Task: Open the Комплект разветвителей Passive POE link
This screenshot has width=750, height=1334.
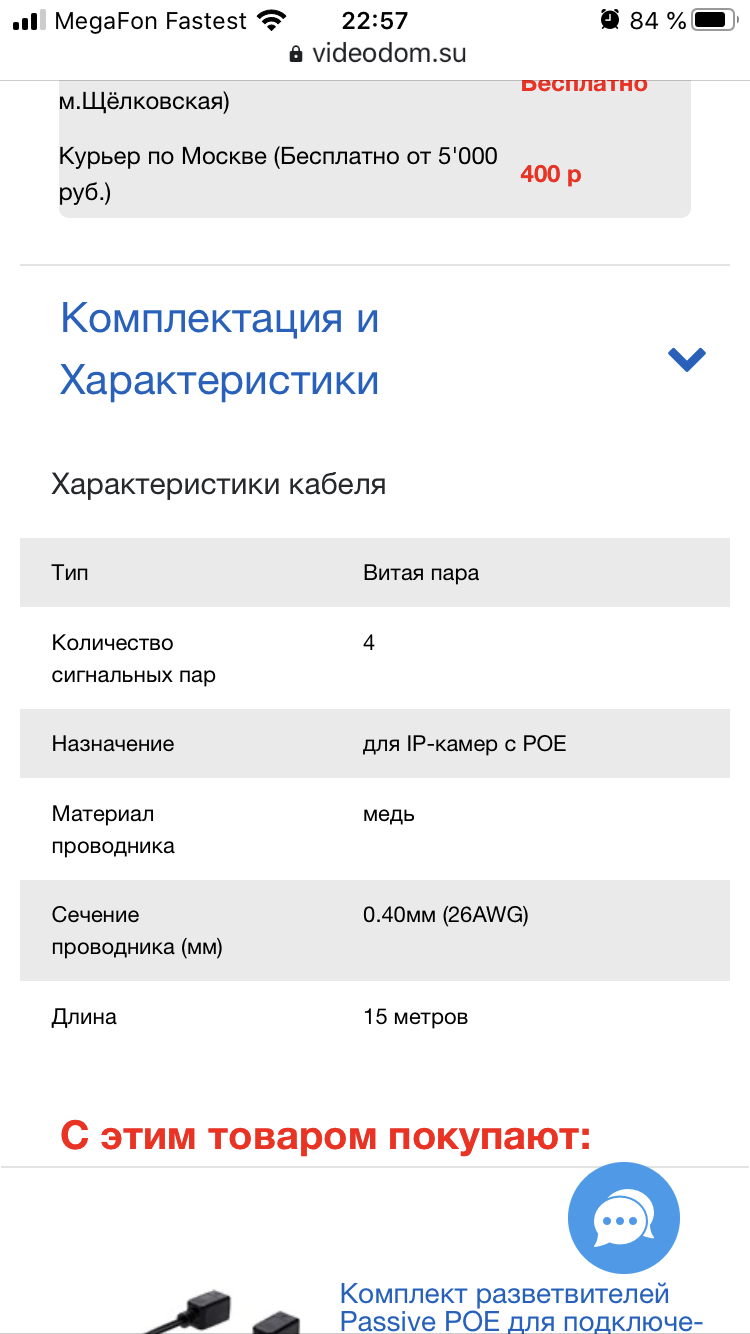Action: click(x=504, y=1307)
